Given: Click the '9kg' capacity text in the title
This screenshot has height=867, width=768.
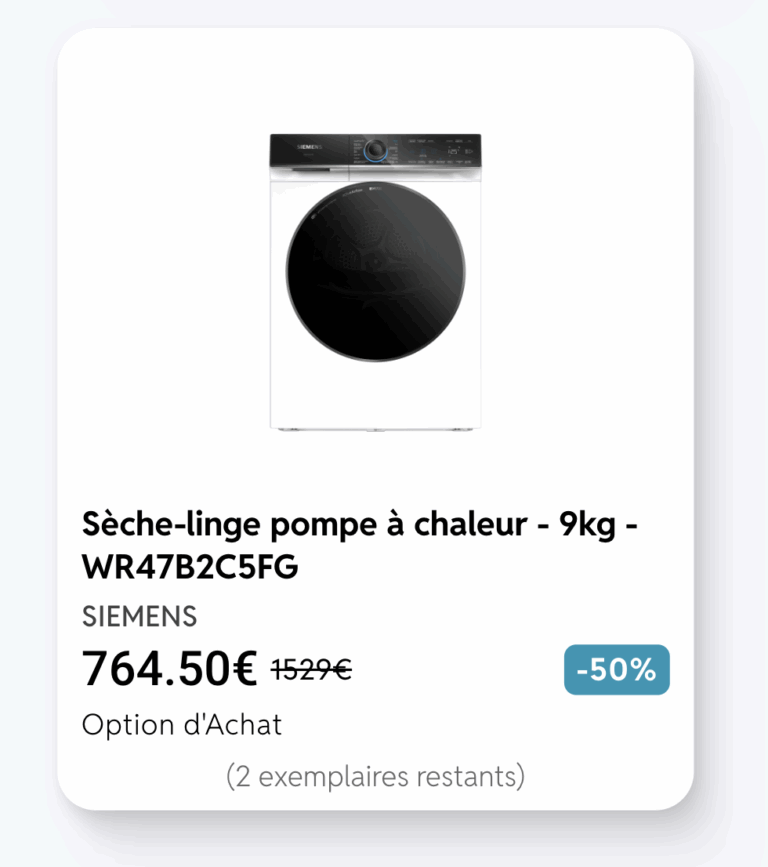Looking at the screenshot, I should (588, 524).
